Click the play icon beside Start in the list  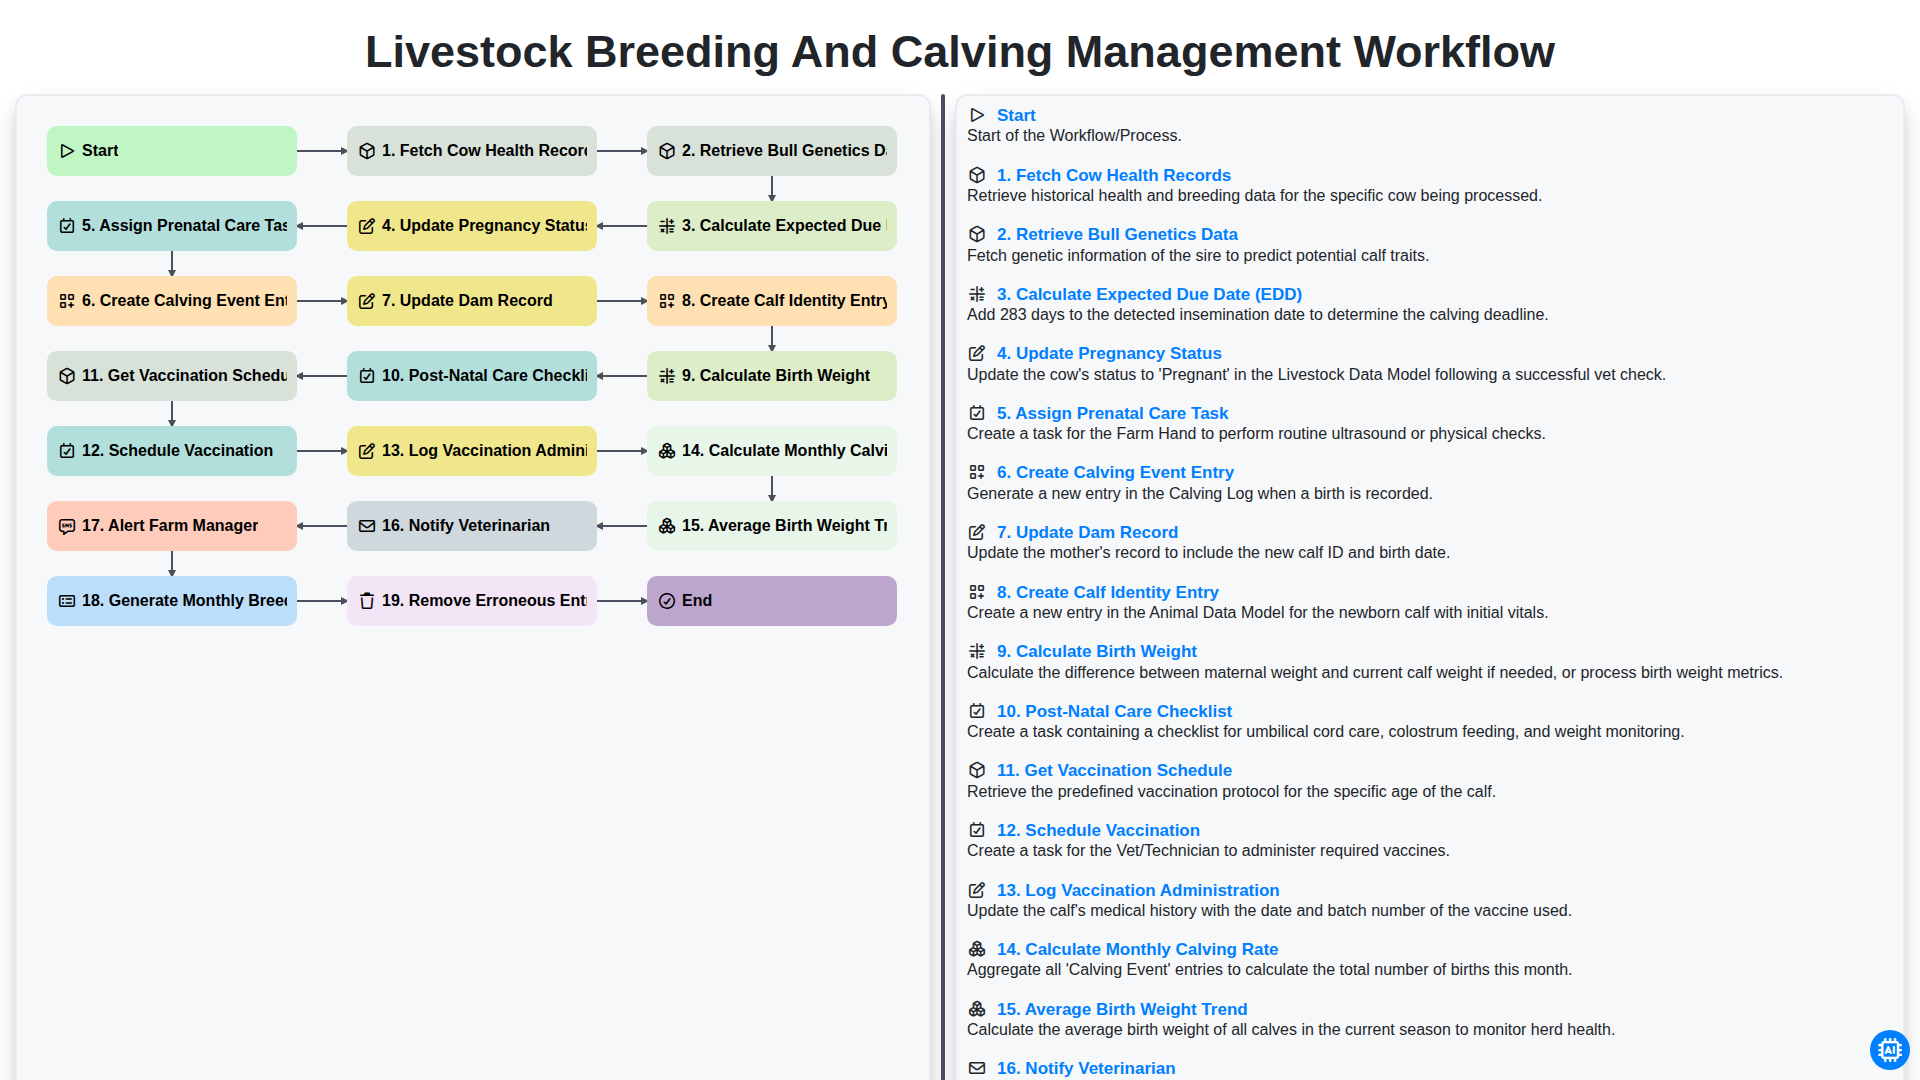977,115
